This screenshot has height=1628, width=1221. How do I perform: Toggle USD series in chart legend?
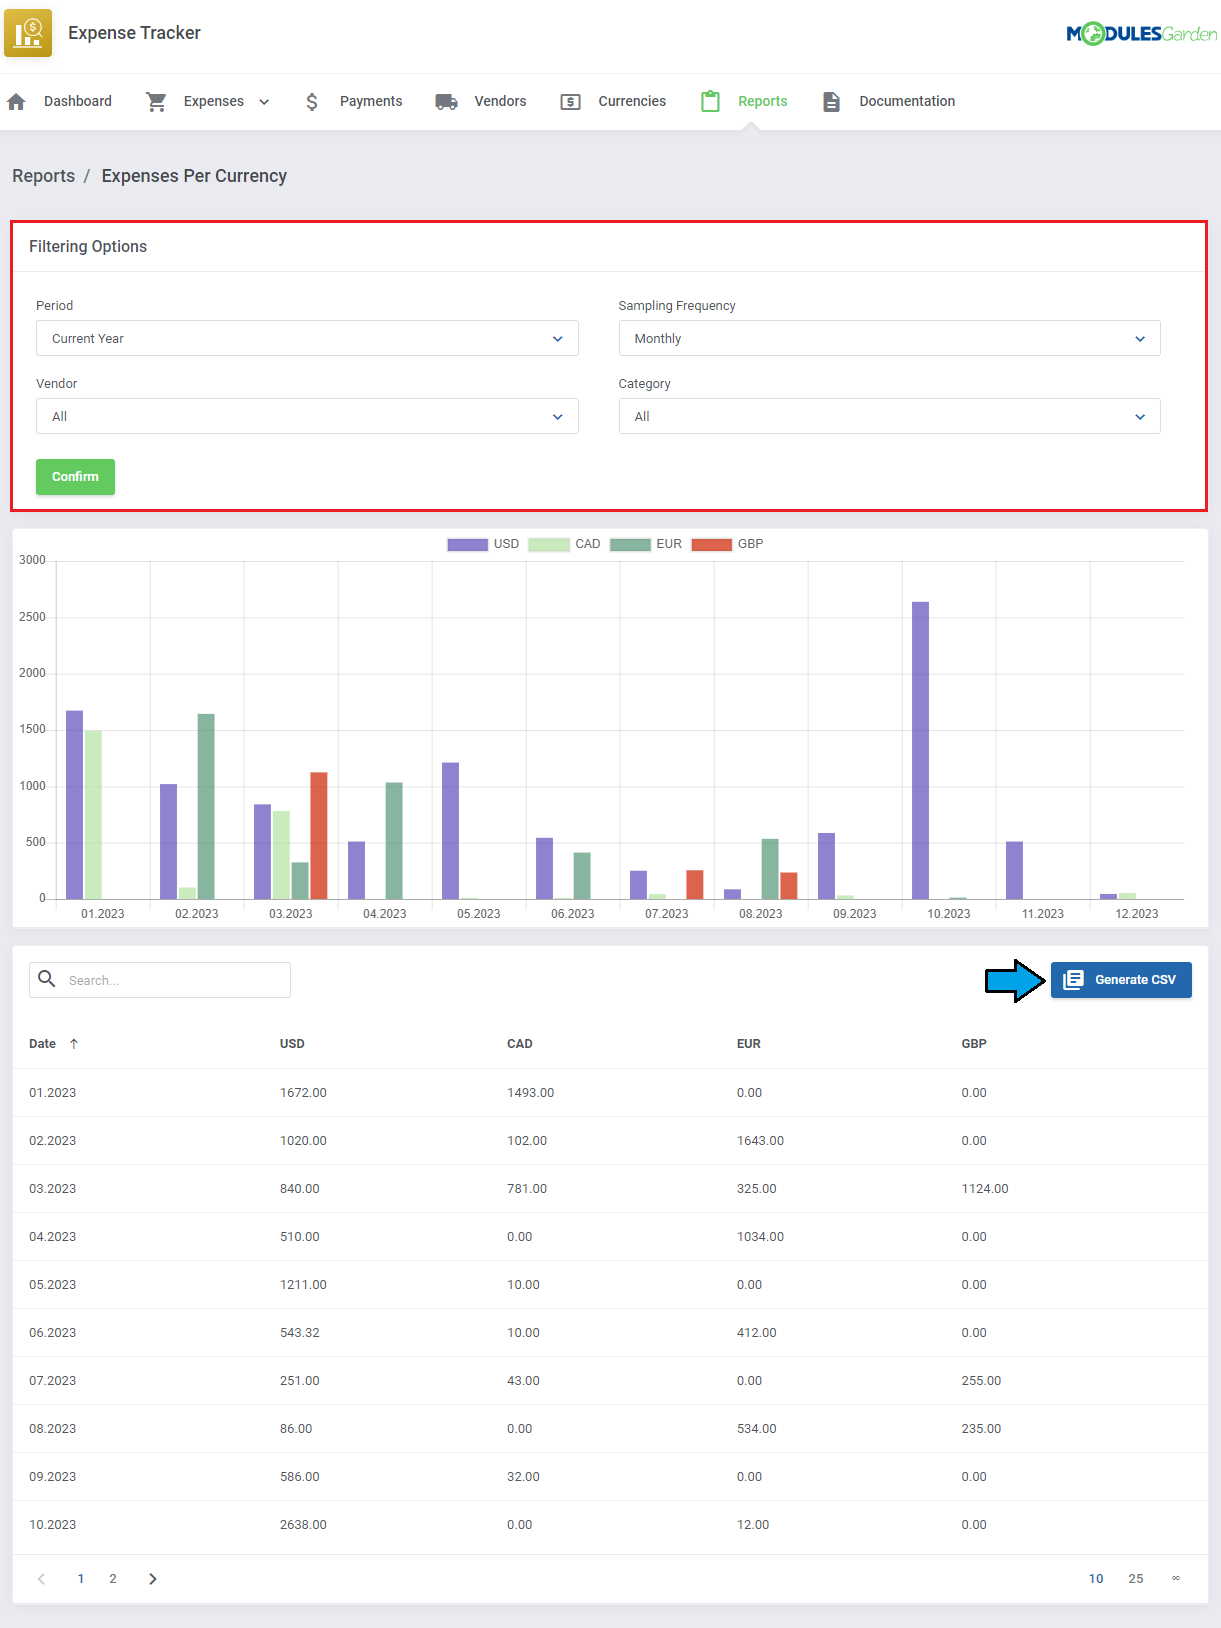coord(467,544)
